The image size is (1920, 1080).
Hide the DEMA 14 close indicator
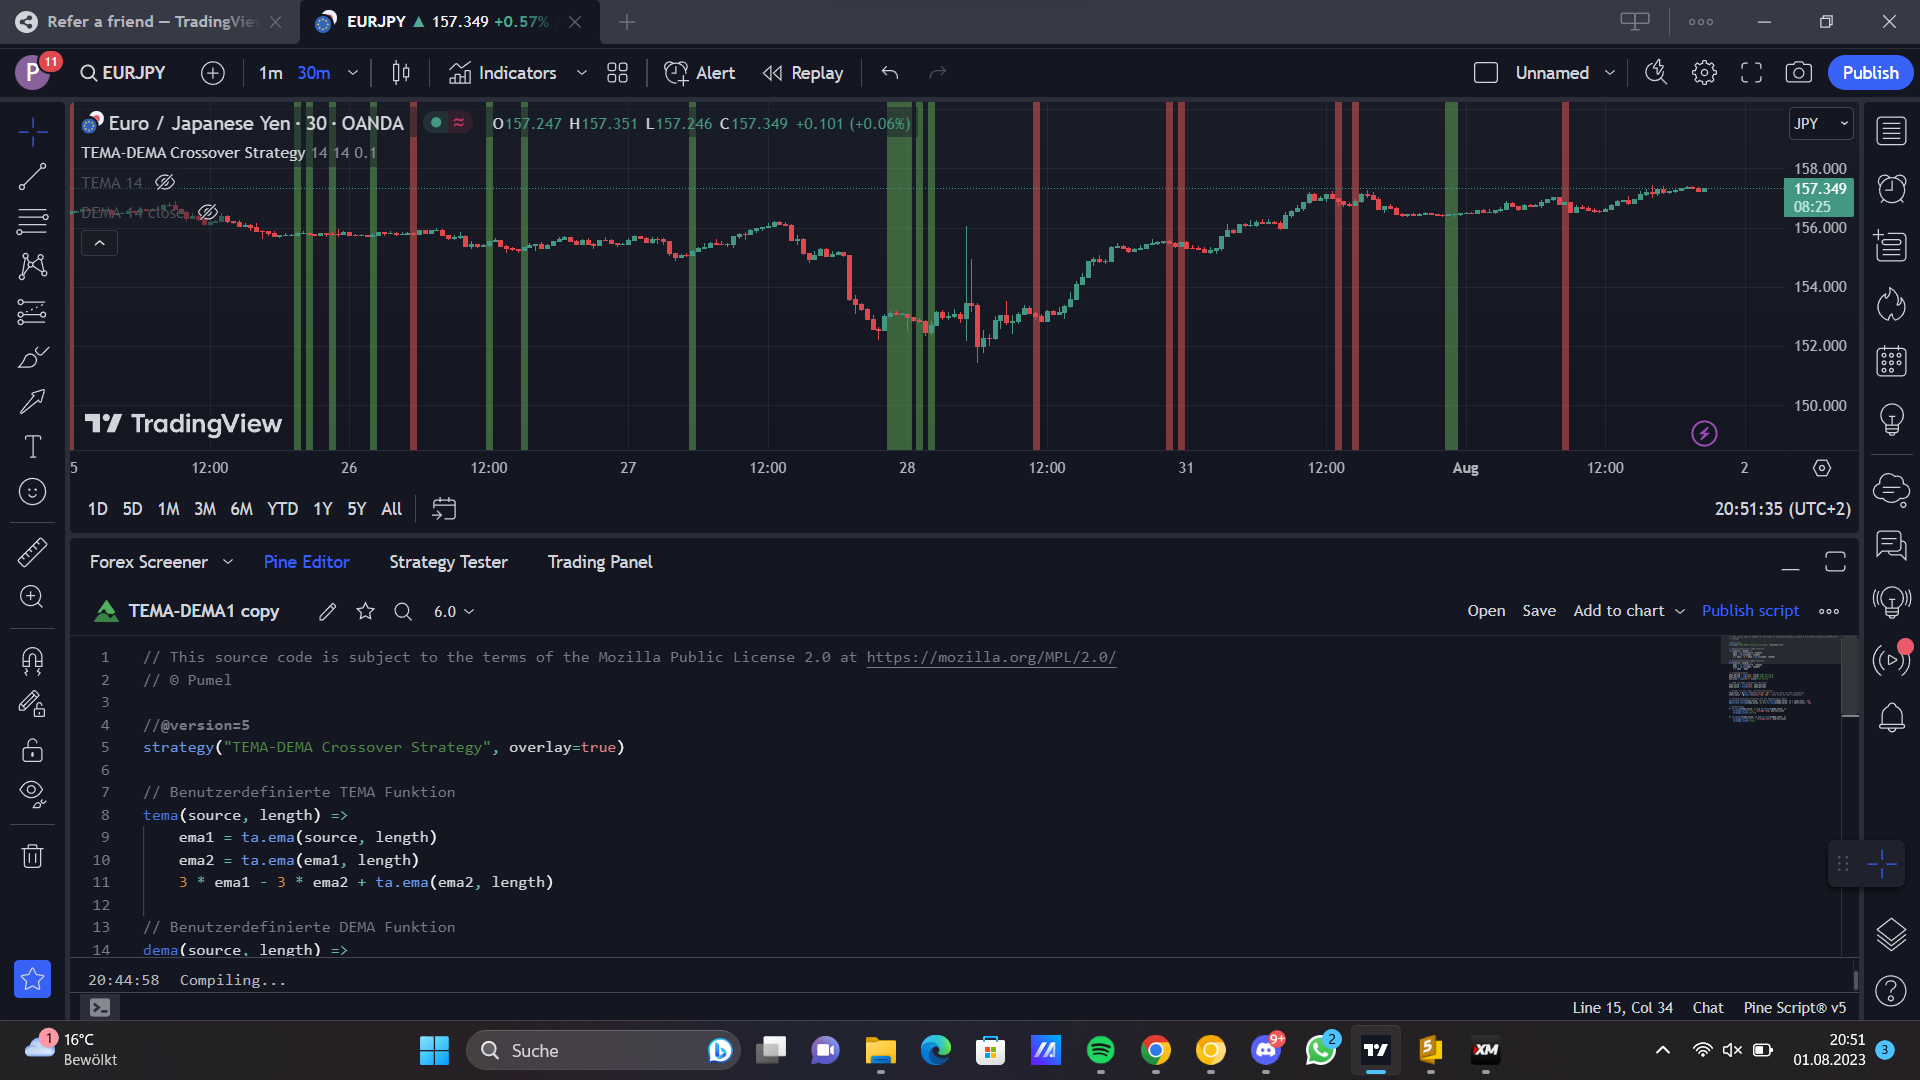pyautogui.click(x=207, y=212)
